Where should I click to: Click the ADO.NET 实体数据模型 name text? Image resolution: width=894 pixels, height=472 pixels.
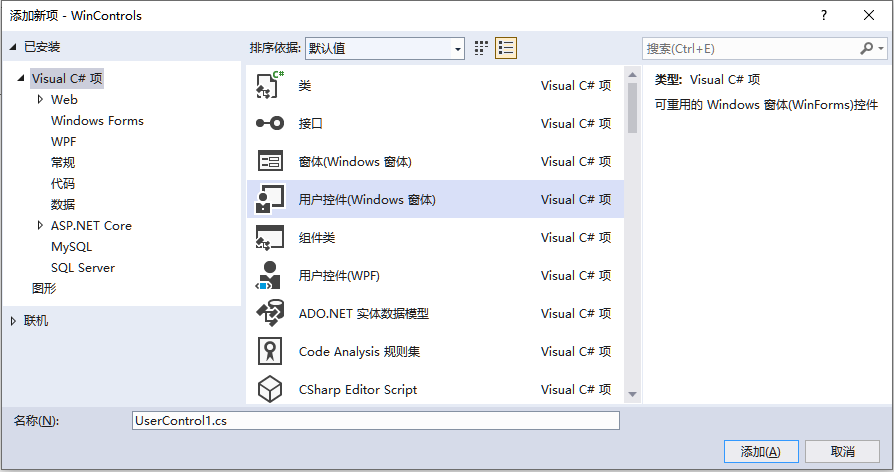click(364, 313)
